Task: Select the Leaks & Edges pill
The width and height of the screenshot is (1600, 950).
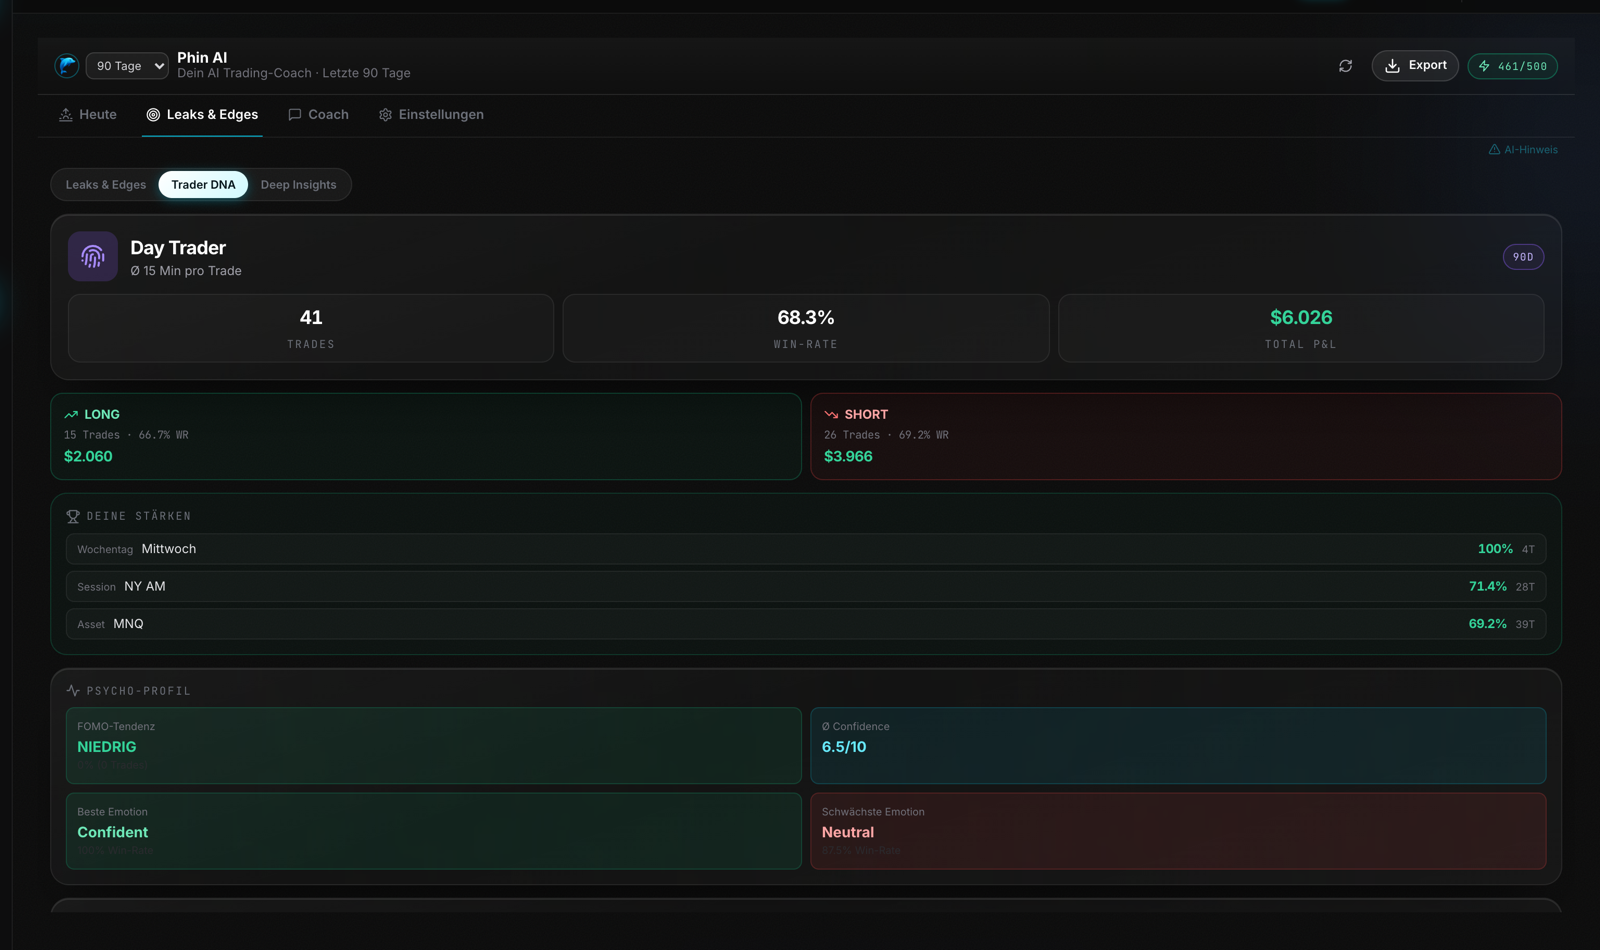Action: (106, 185)
